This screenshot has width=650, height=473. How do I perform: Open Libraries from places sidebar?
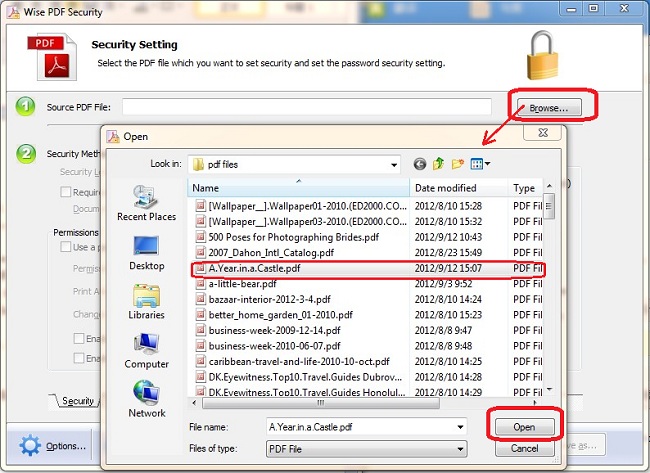point(146,301)
